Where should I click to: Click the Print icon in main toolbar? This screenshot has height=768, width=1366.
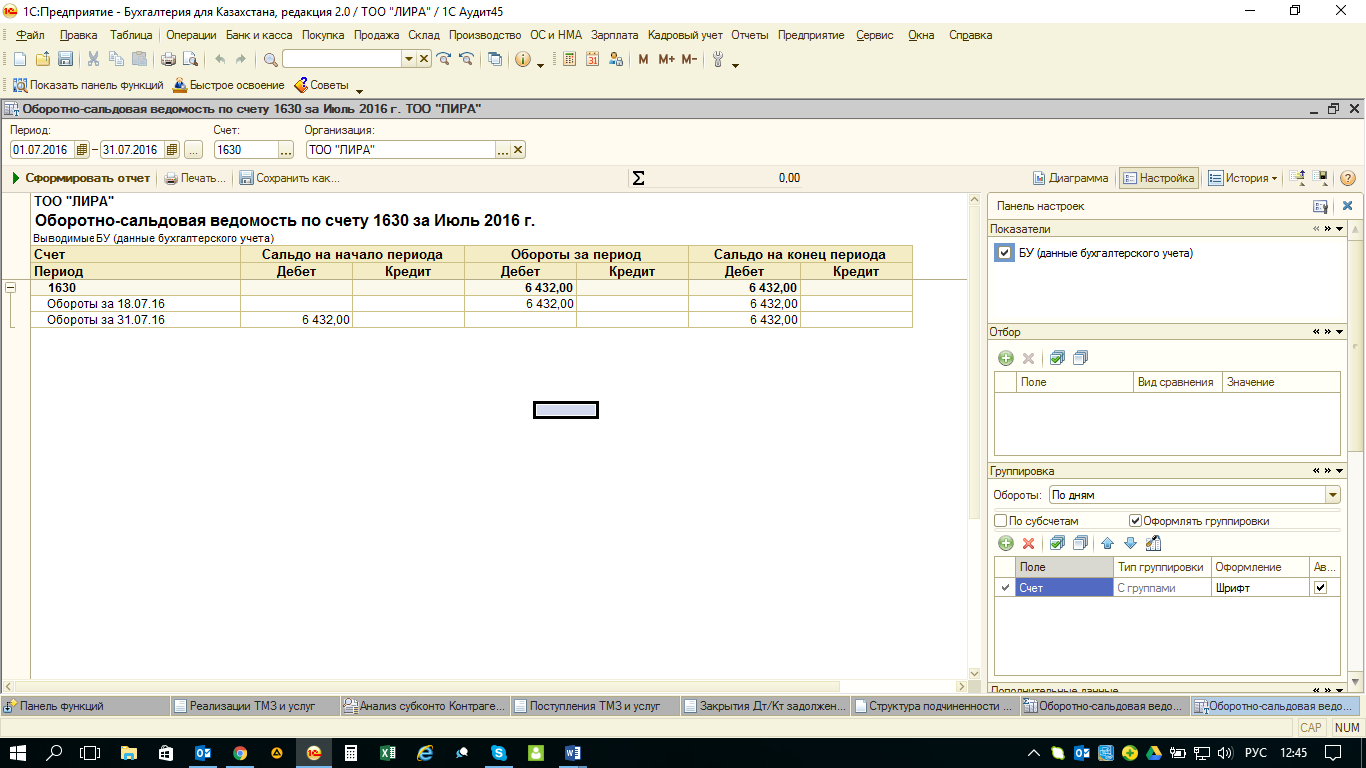pyautogui.click(x=169, y=60)
